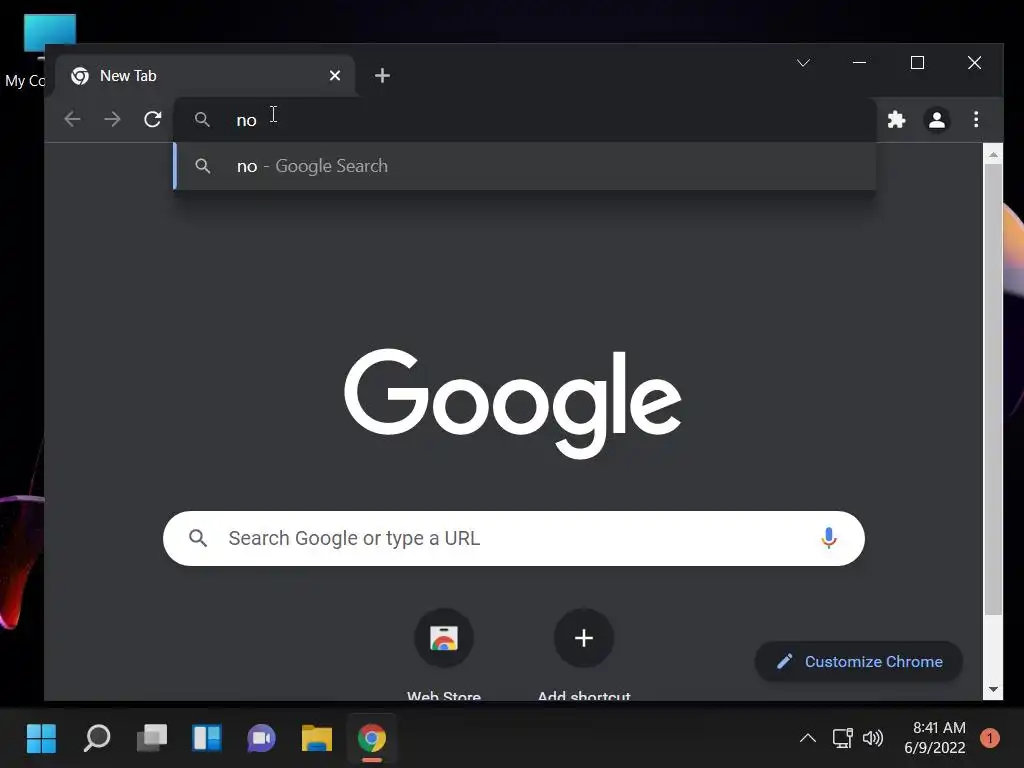
Task: Maximize the Chrome window
Action: (x=917, y=63)
